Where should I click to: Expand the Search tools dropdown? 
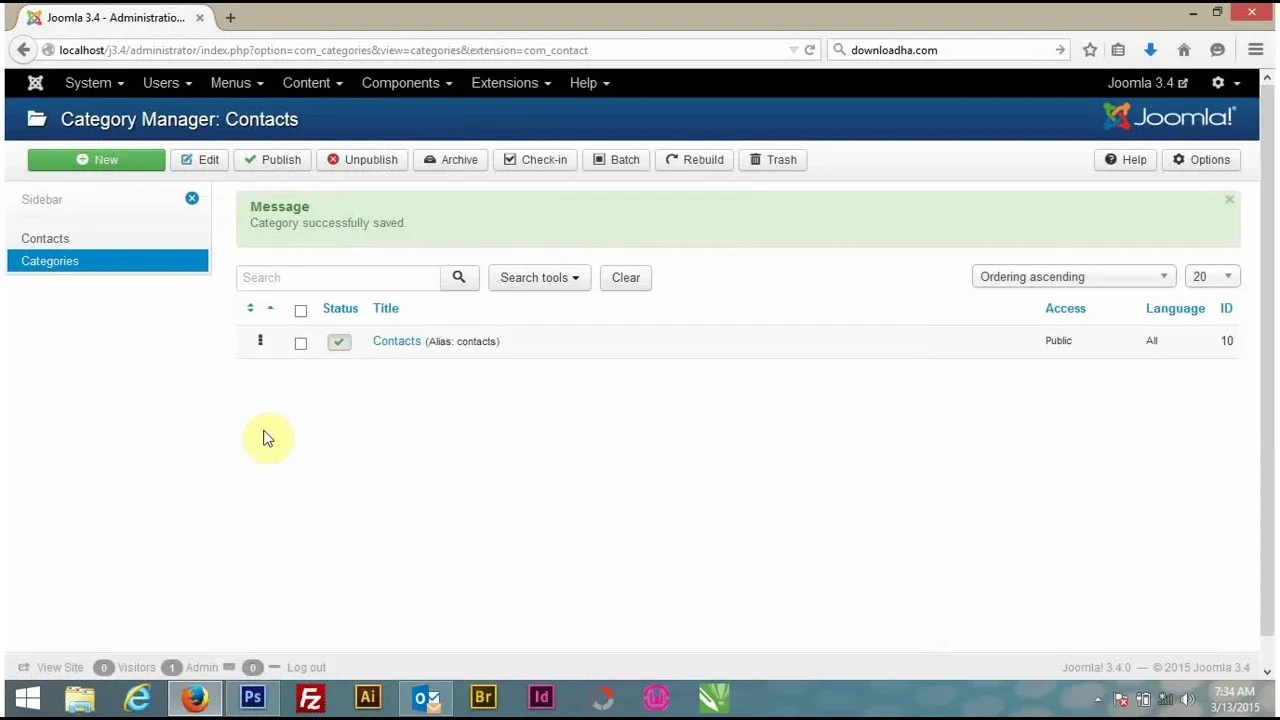coord(539,277)
